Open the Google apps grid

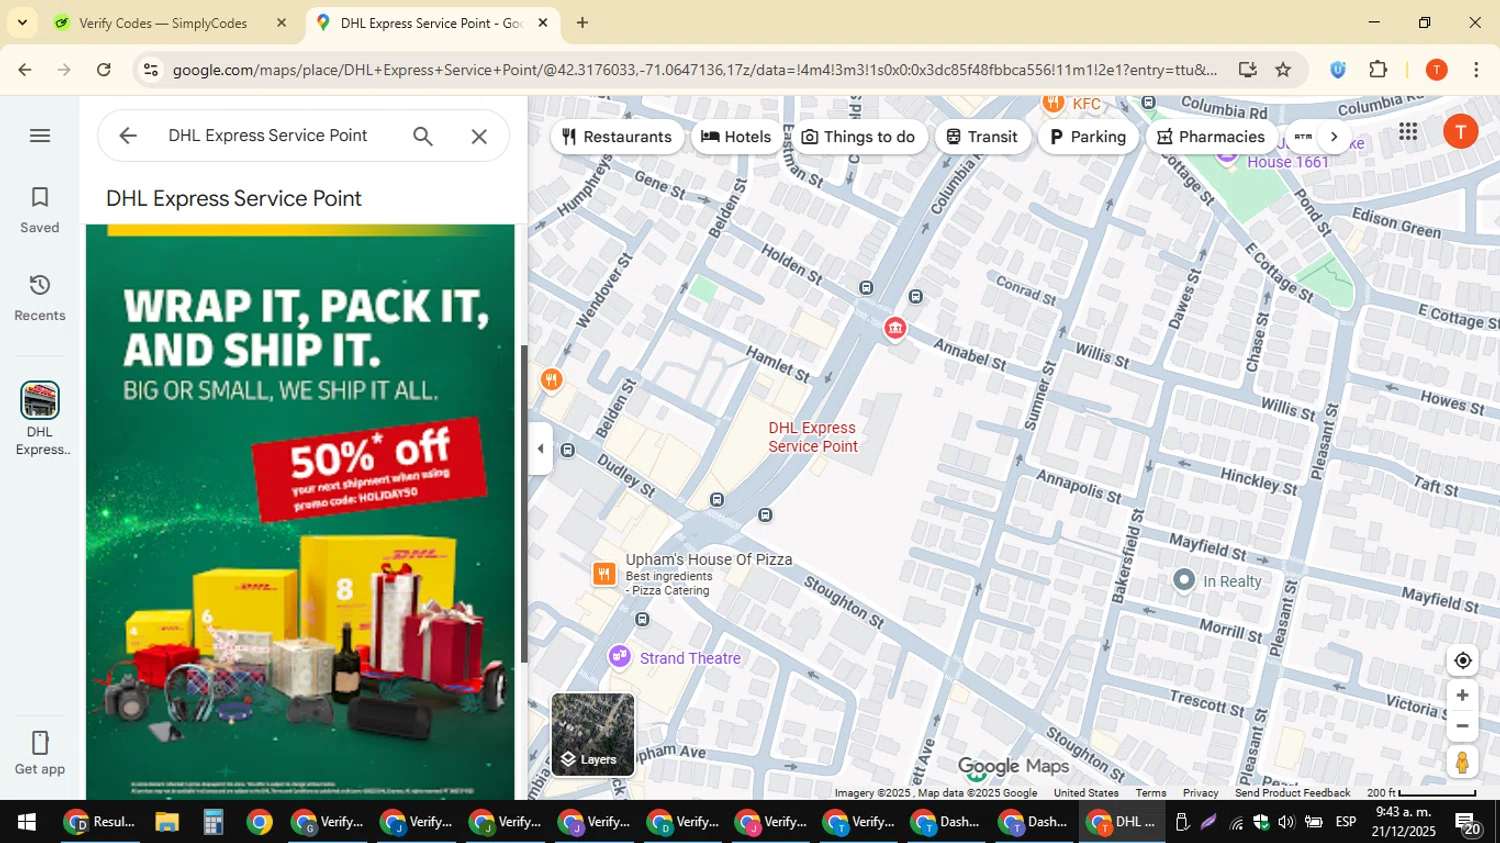[x=1408, y=131]
